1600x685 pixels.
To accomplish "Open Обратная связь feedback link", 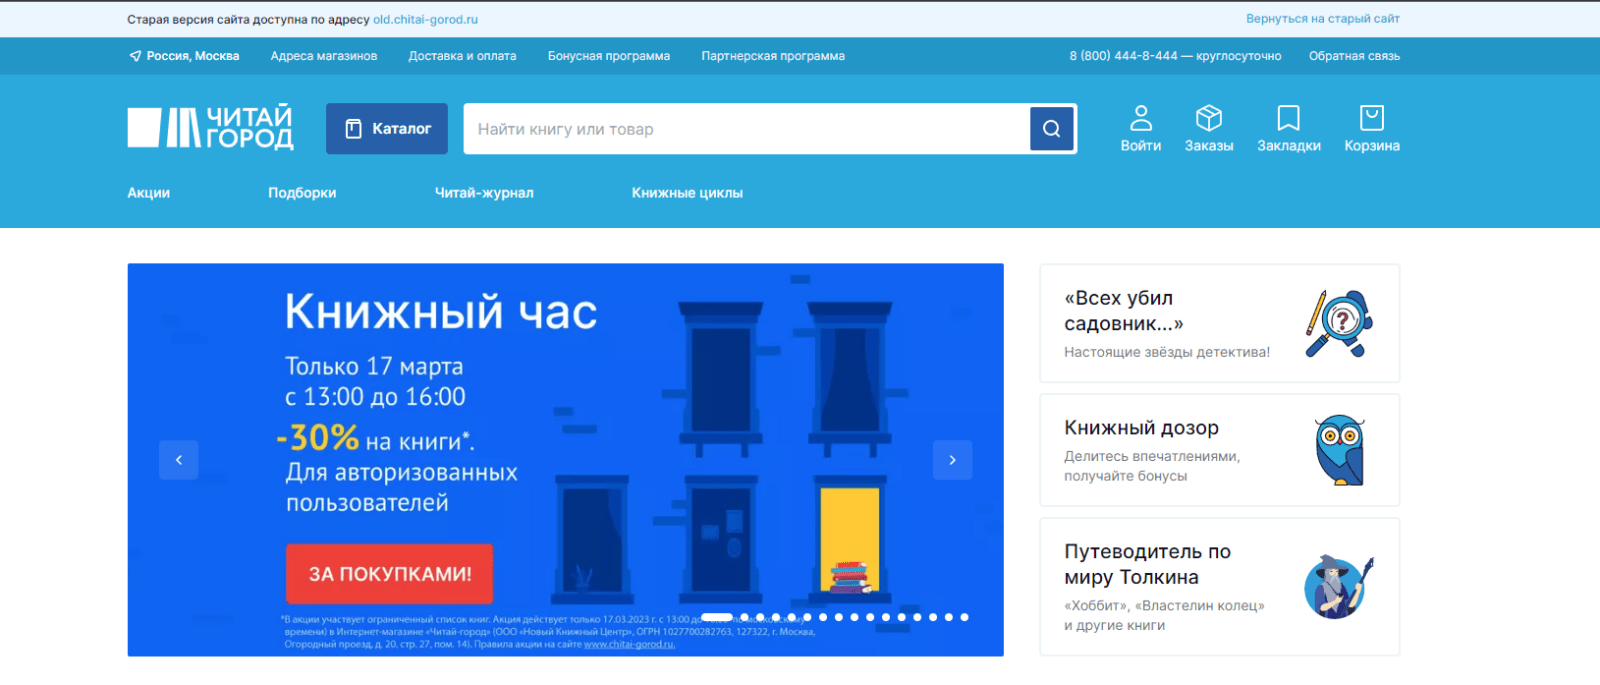I will click(x=1354, y=56).
